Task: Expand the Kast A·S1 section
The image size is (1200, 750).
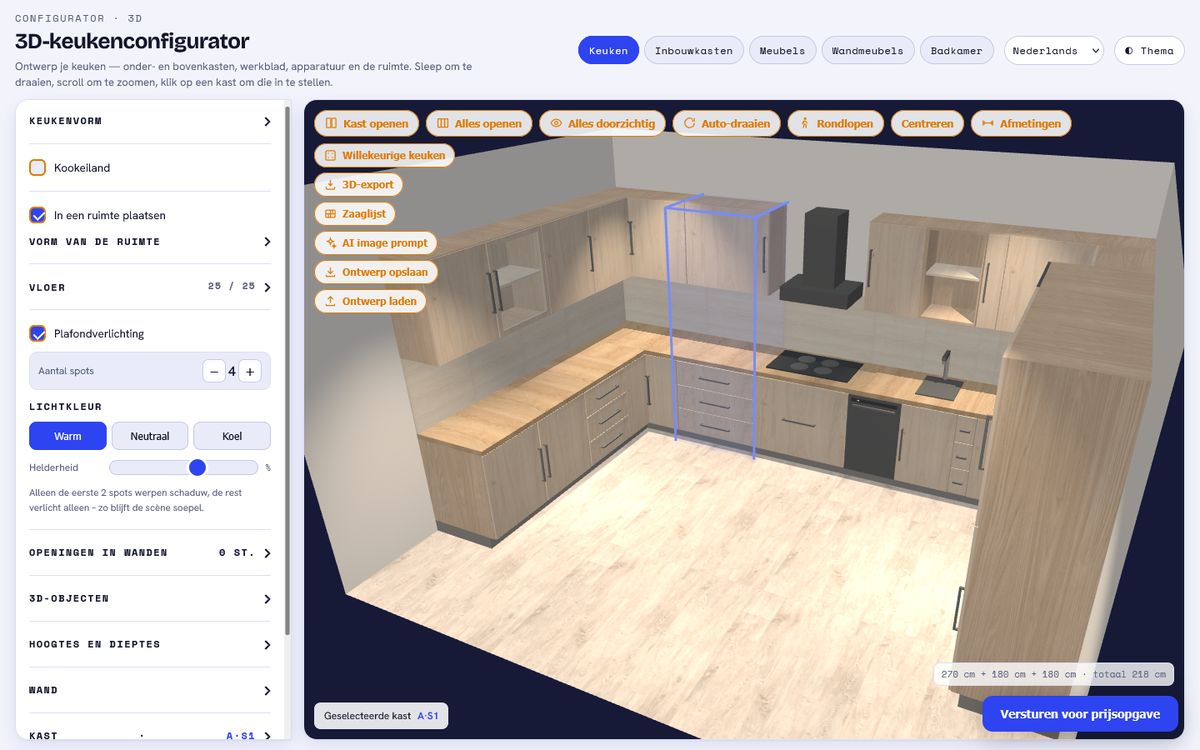Action: coord(150,736)
